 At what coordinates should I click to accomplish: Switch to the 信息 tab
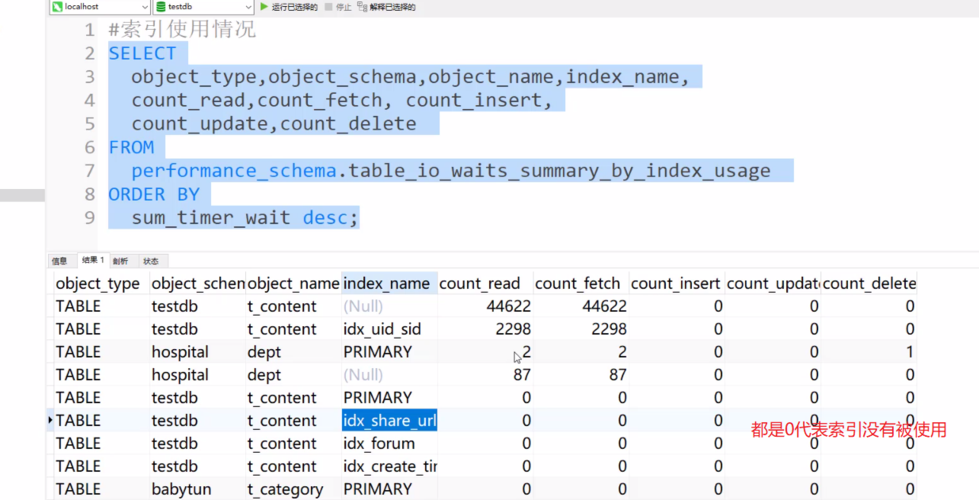click(x=59, y=261)
